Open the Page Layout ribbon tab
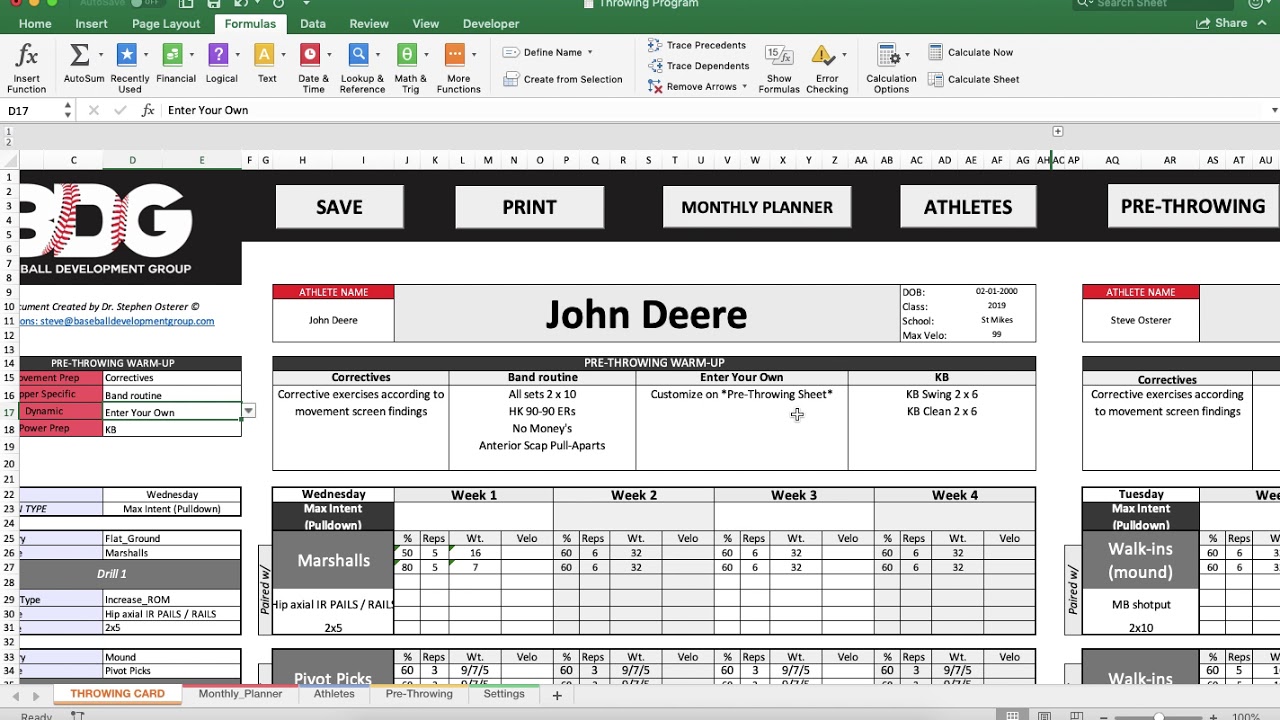1280x720 pixels. [166, 24]
